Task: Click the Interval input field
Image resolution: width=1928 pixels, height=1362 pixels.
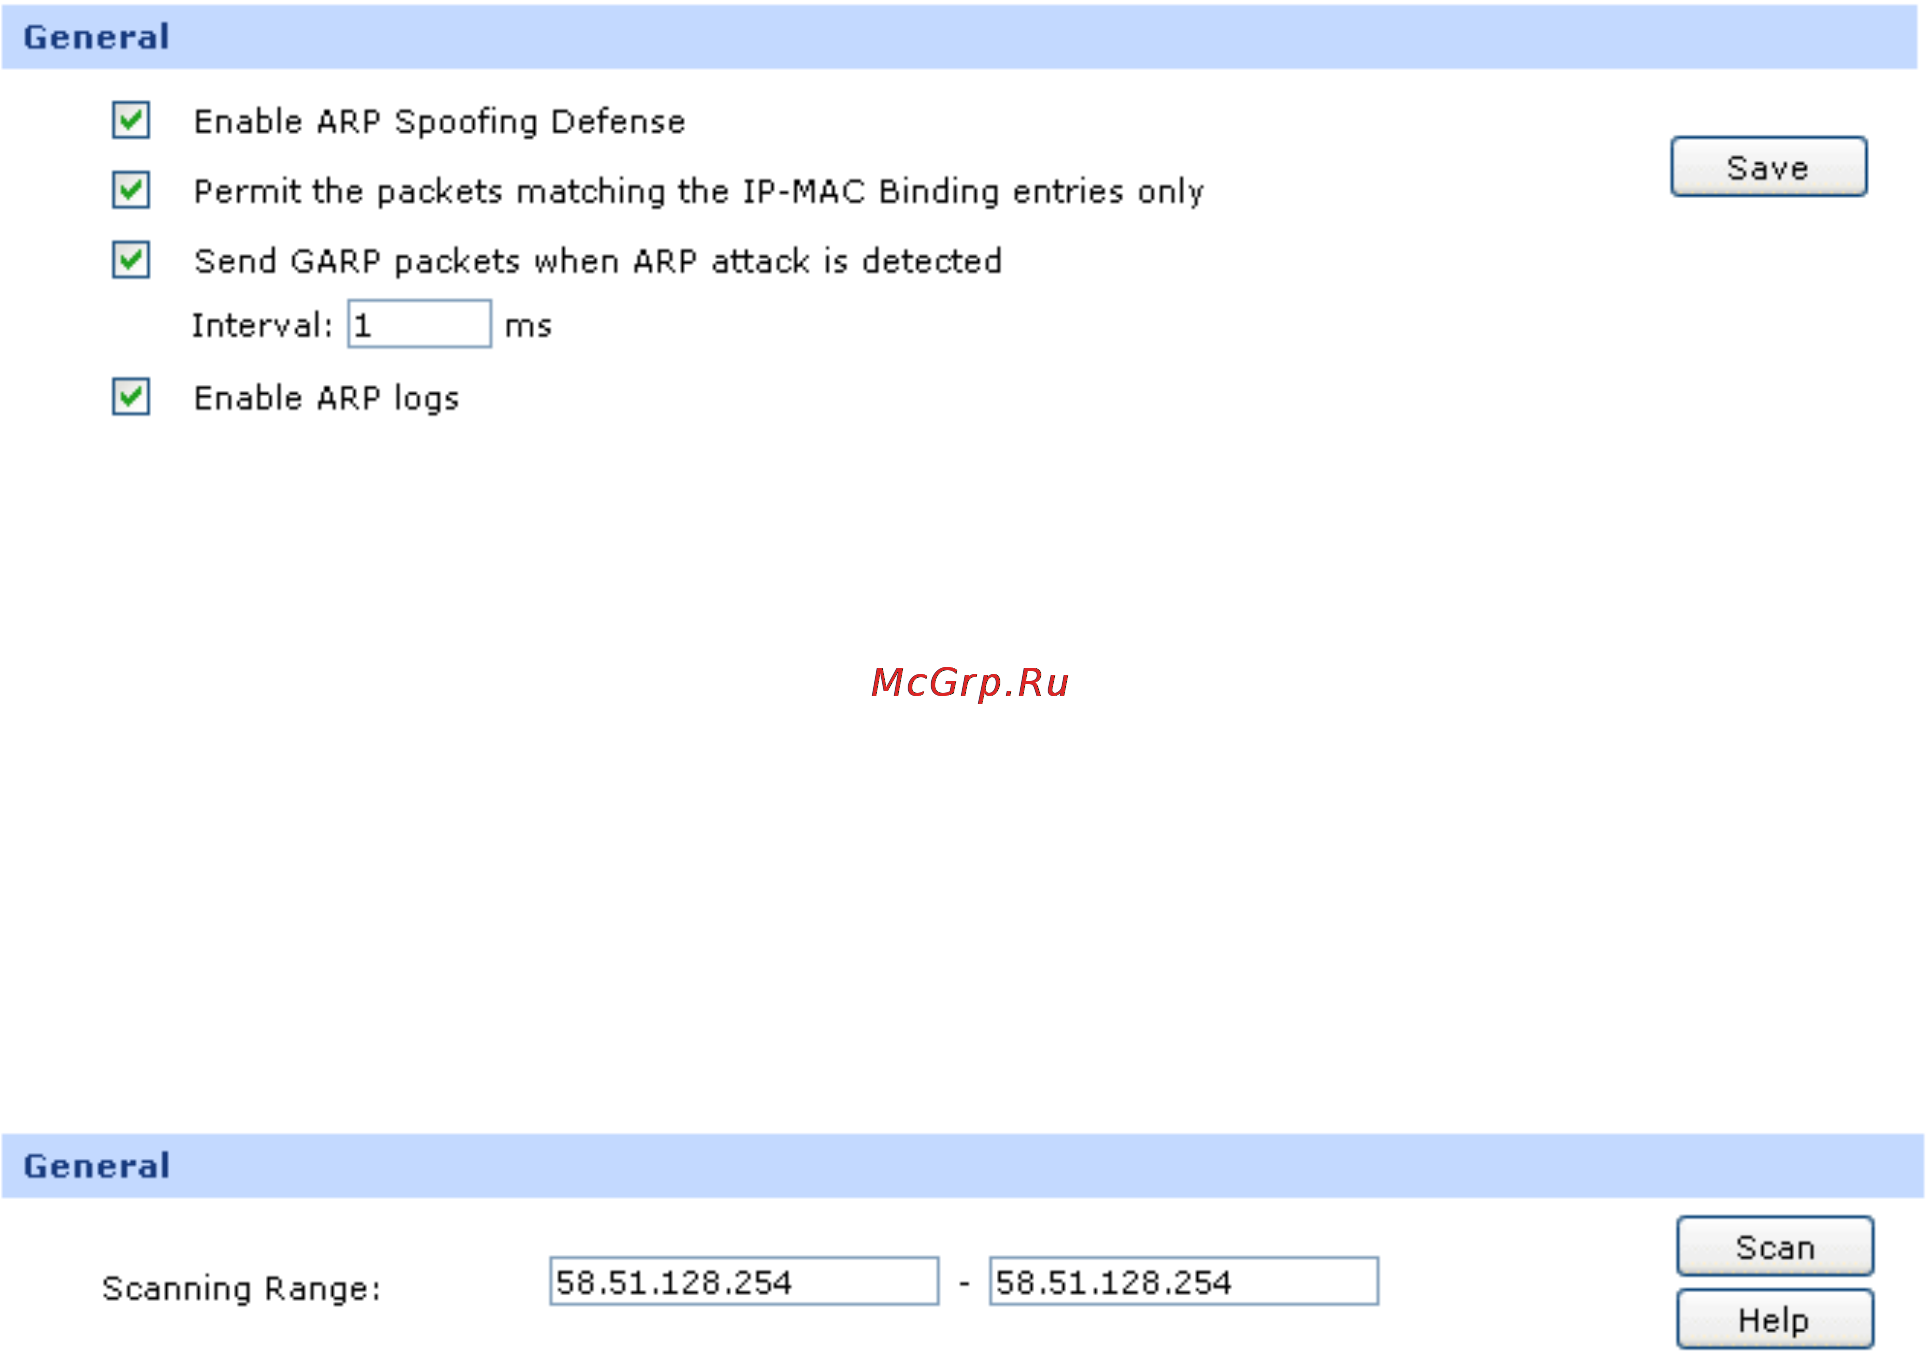Action: pos(419,324)
